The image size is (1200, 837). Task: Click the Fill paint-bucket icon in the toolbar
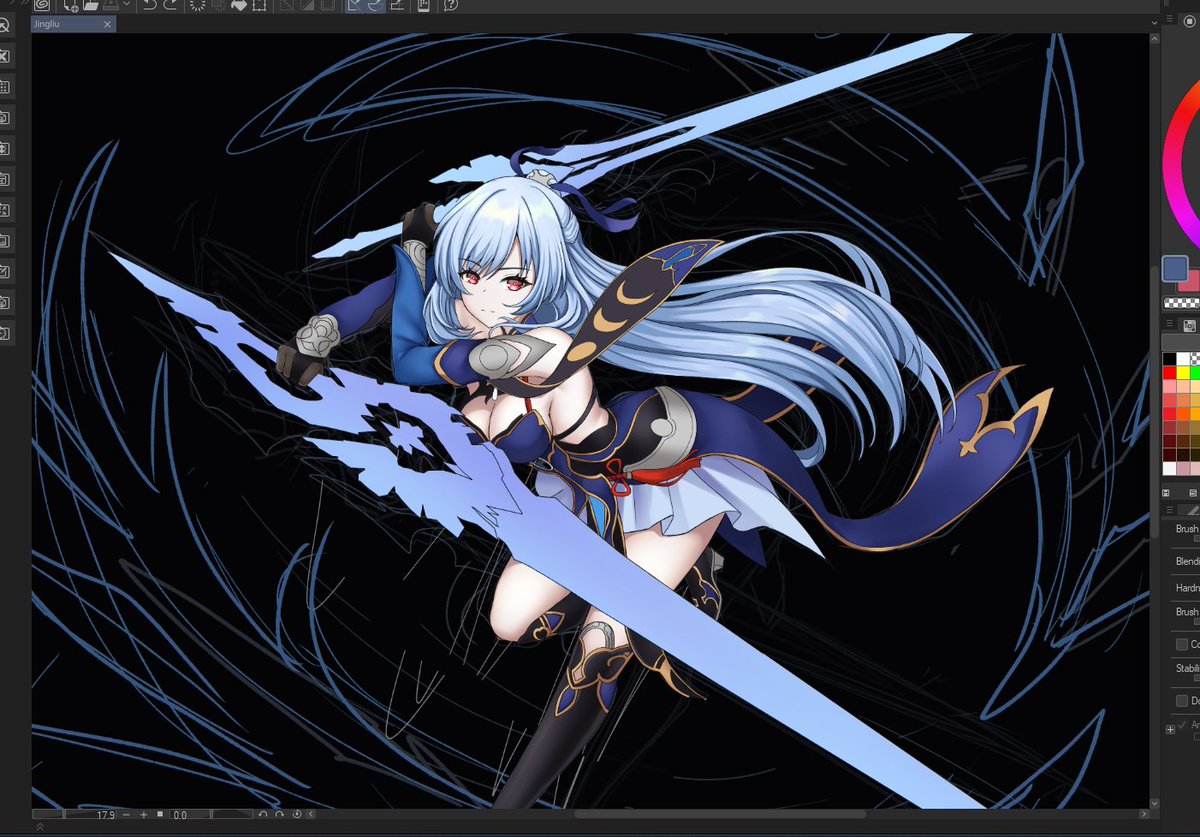point(239,6)
